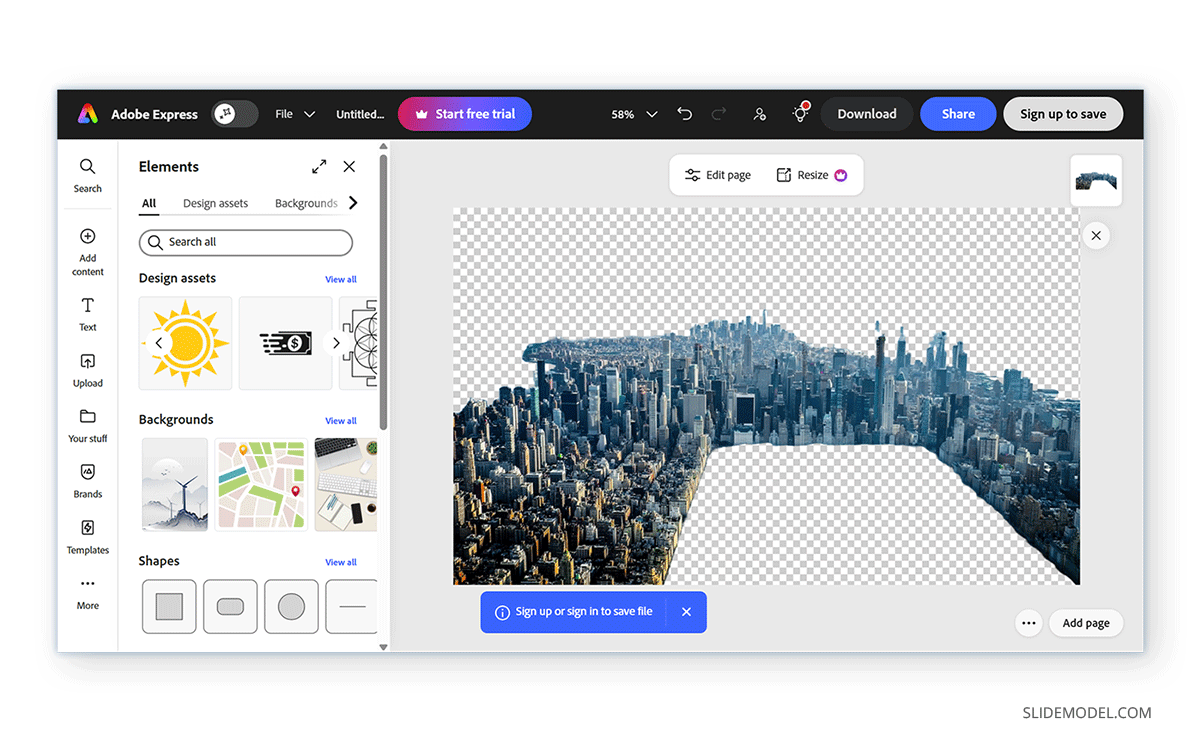The width and height of the screenshot is (1200, 743).
Task: Select the yellow sun design asset
Action: 185,343
